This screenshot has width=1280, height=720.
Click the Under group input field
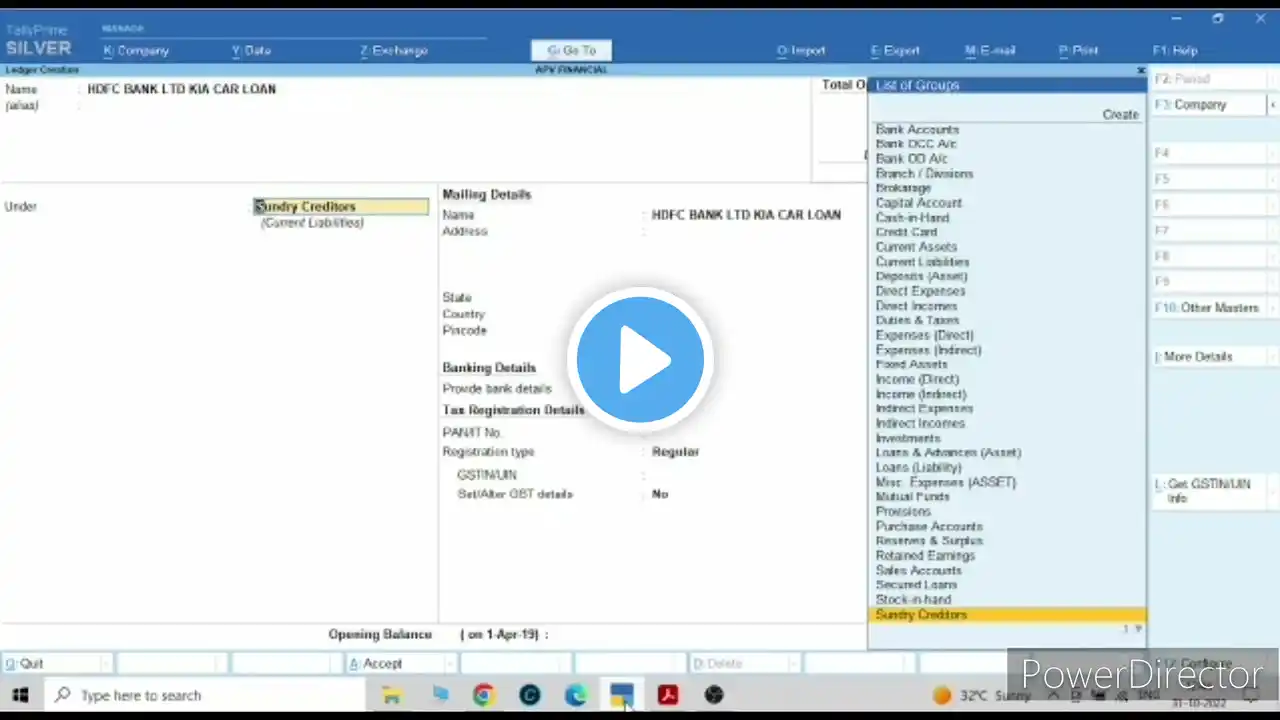click(341, 206)
